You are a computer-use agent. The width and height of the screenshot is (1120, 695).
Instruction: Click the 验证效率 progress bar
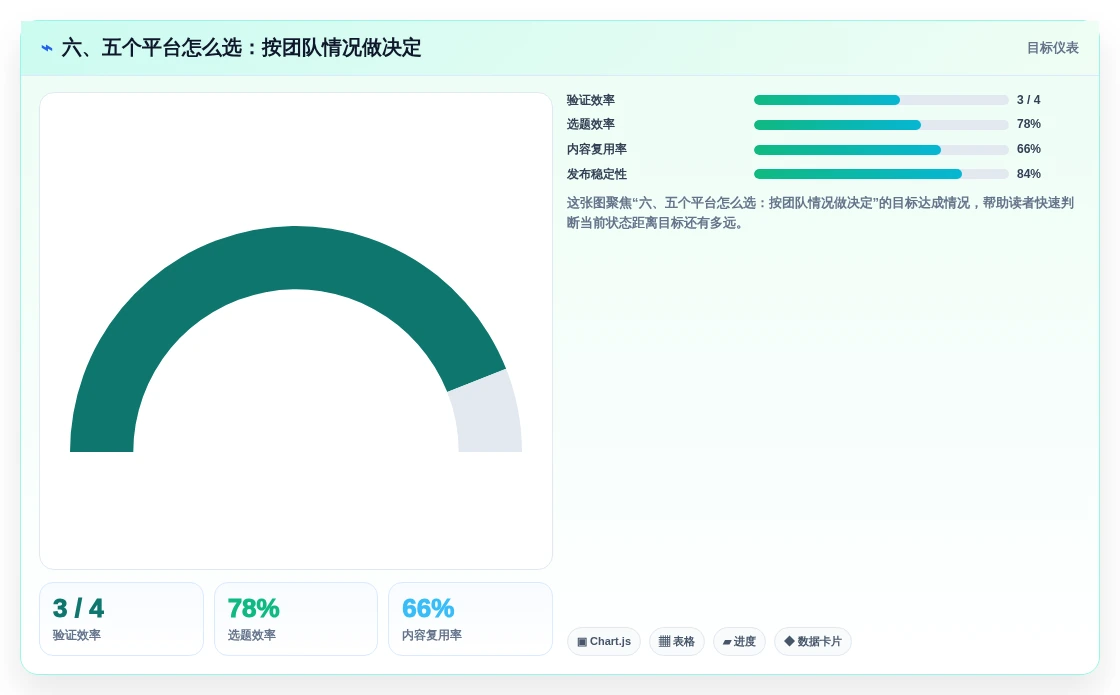881,100
